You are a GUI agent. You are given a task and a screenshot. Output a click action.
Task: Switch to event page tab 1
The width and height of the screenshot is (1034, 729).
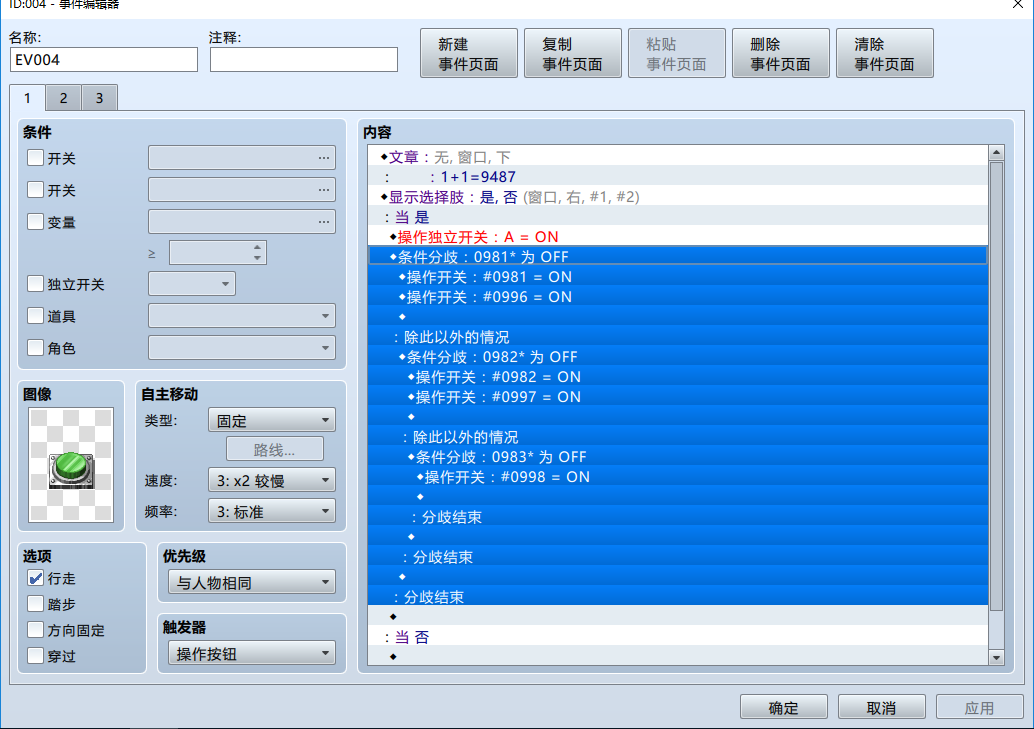[27, 98]
